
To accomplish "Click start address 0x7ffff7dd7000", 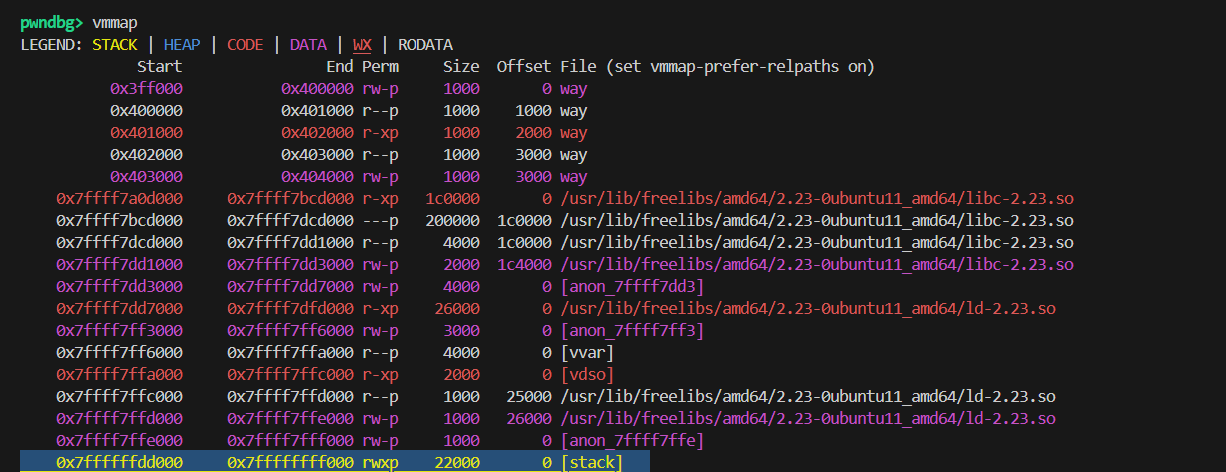I will point(119,308).
